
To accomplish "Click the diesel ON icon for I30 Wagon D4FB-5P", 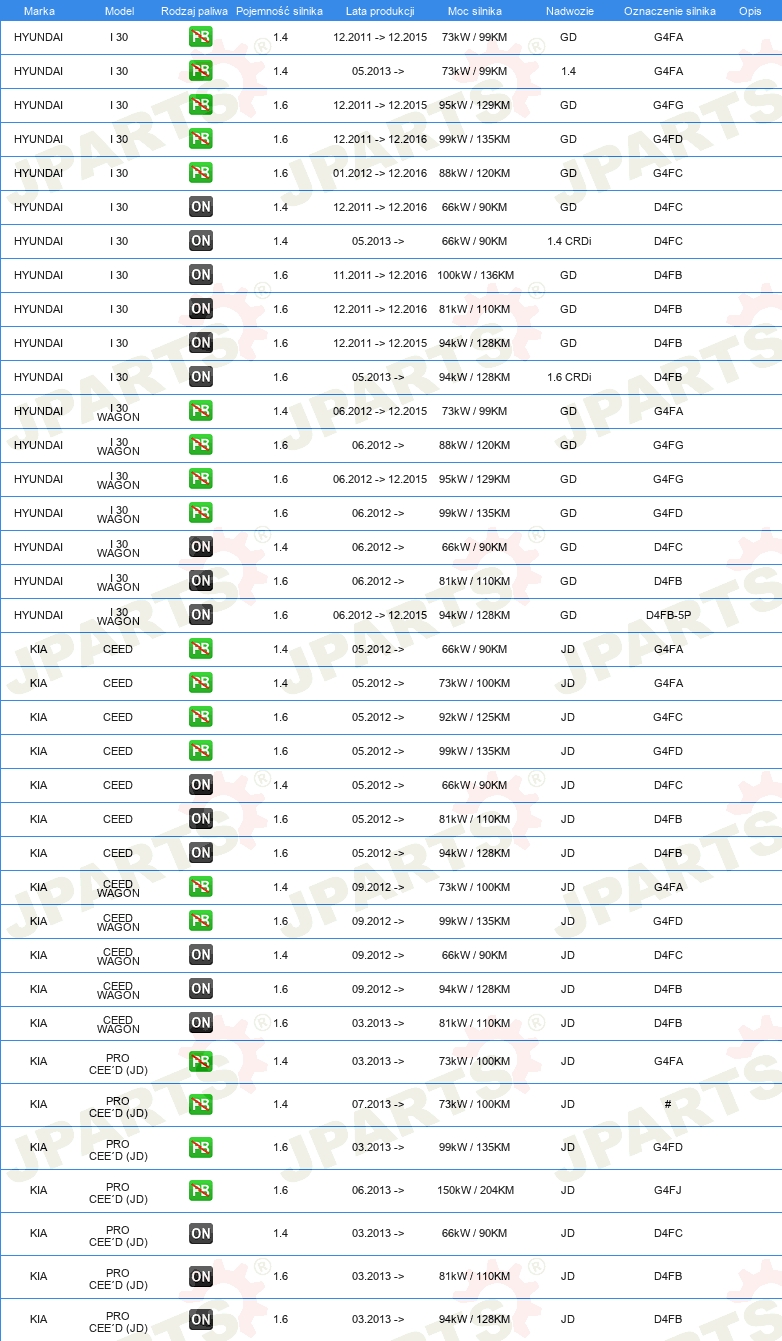I will coord(201,615).
